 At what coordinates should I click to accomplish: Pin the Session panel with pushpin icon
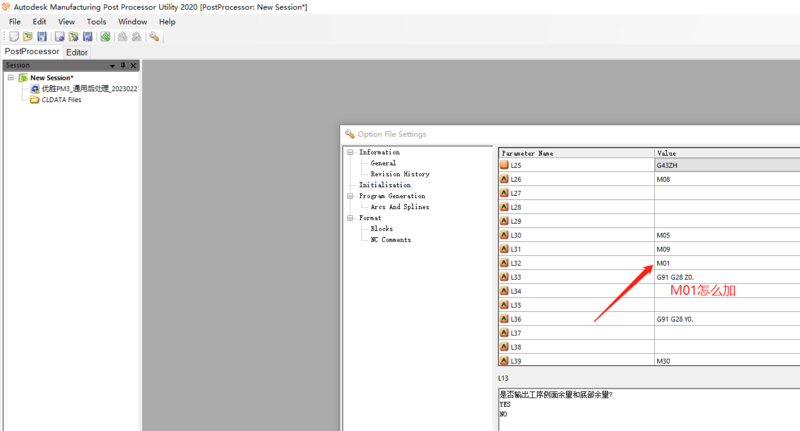[123, 65]
